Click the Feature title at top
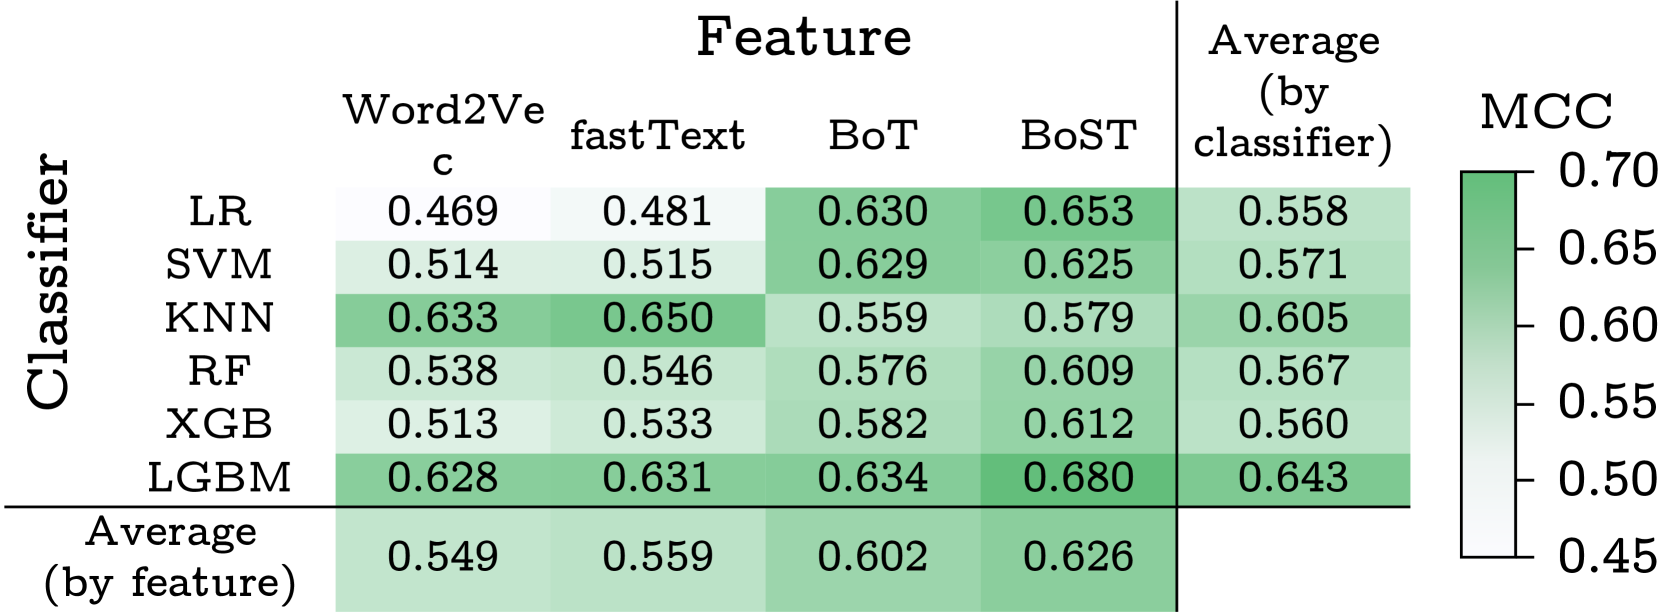 pyautogui.click(x=804, y=38)
